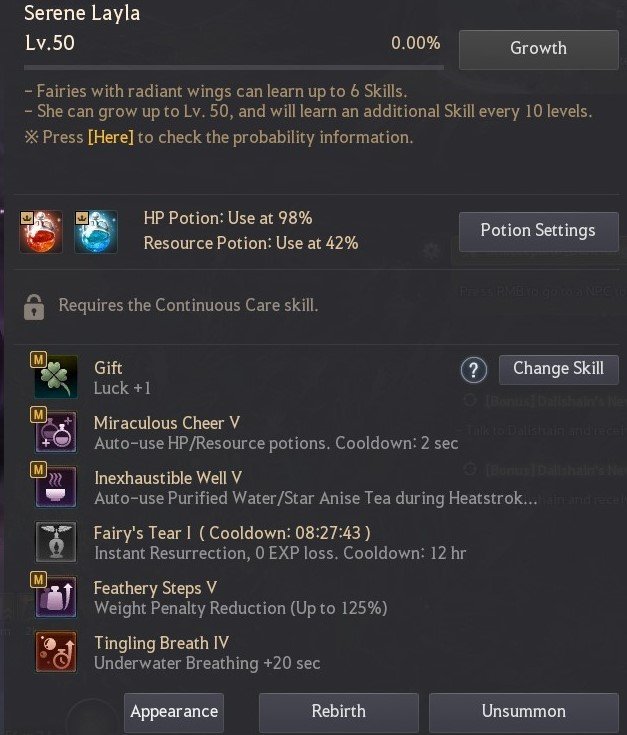The image size is (627, 735).
Task: Unsummon the fairy Serene Layla
Action: pyautogui.click(x=524, y=712)
